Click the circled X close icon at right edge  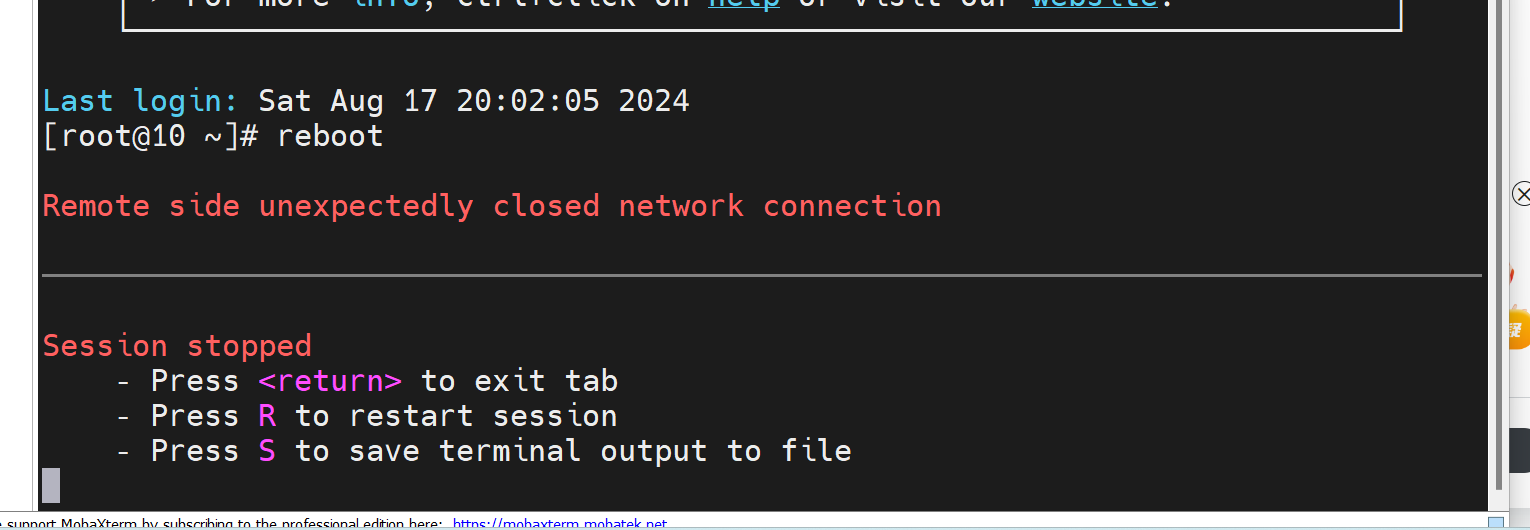click(x=1522, y=193)
